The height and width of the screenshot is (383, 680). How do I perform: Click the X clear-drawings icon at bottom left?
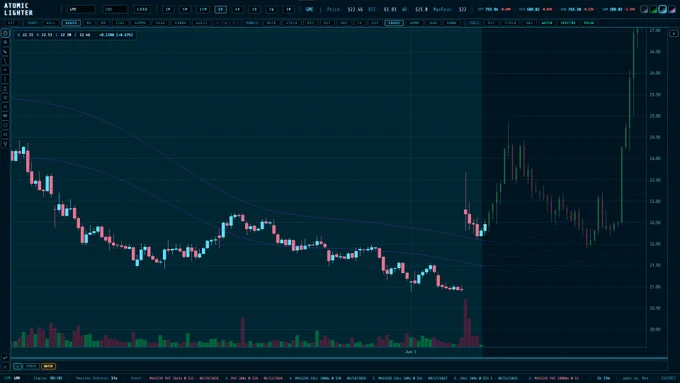pos(5,367)
